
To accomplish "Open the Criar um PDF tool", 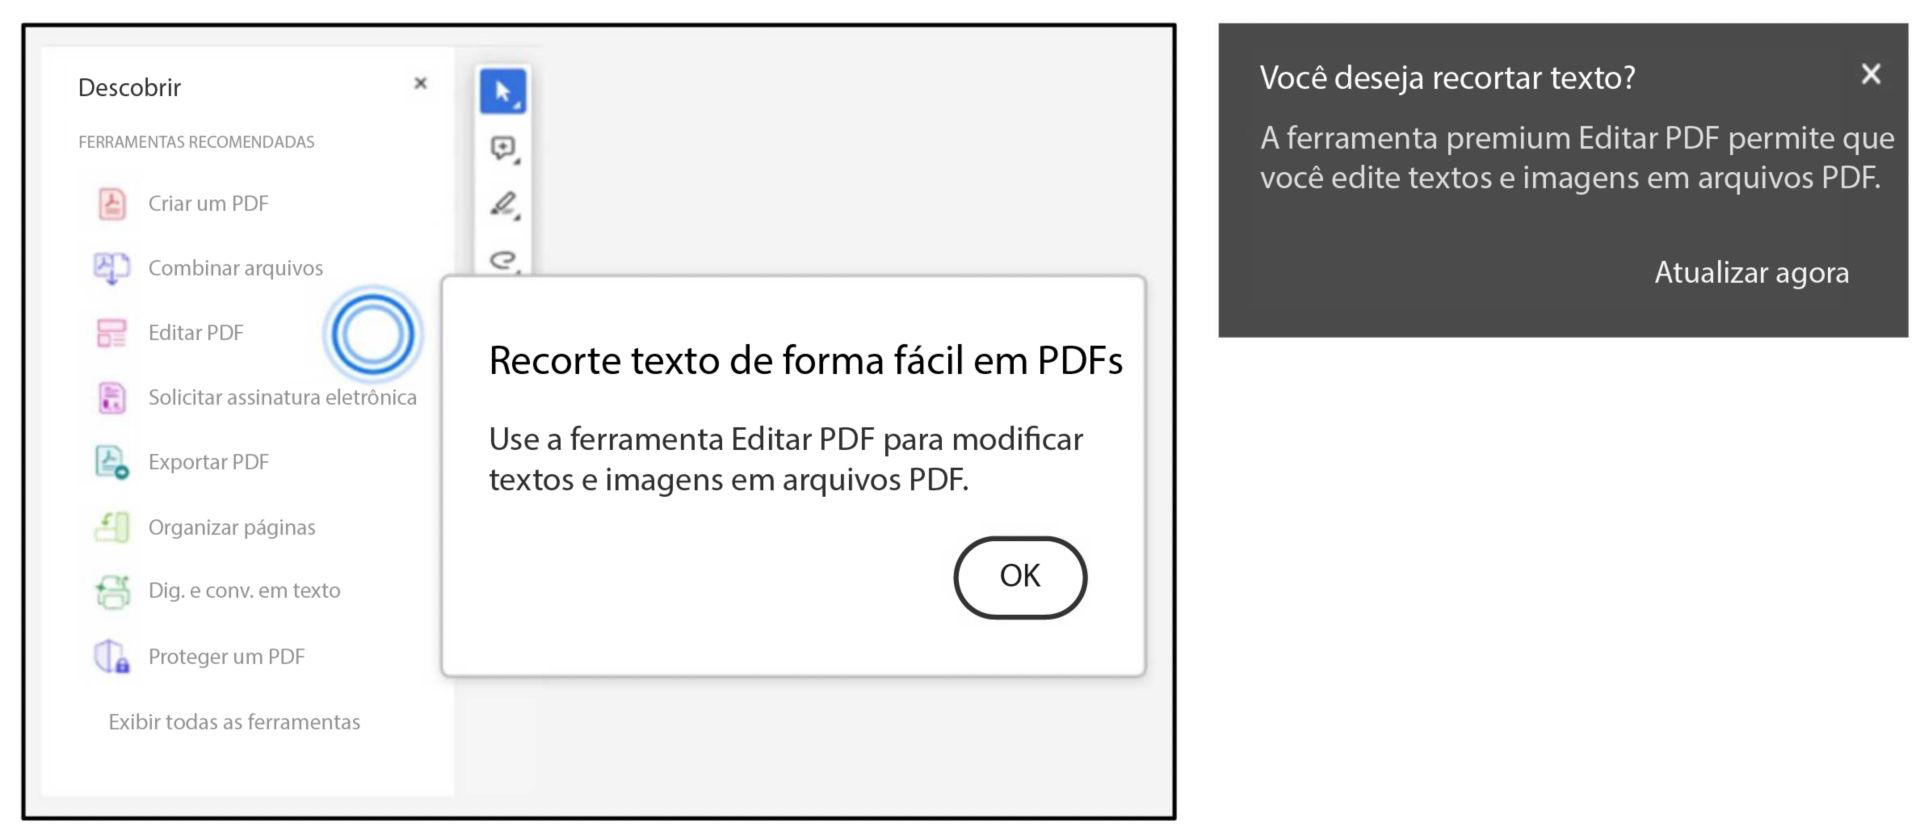I will 208,204.
